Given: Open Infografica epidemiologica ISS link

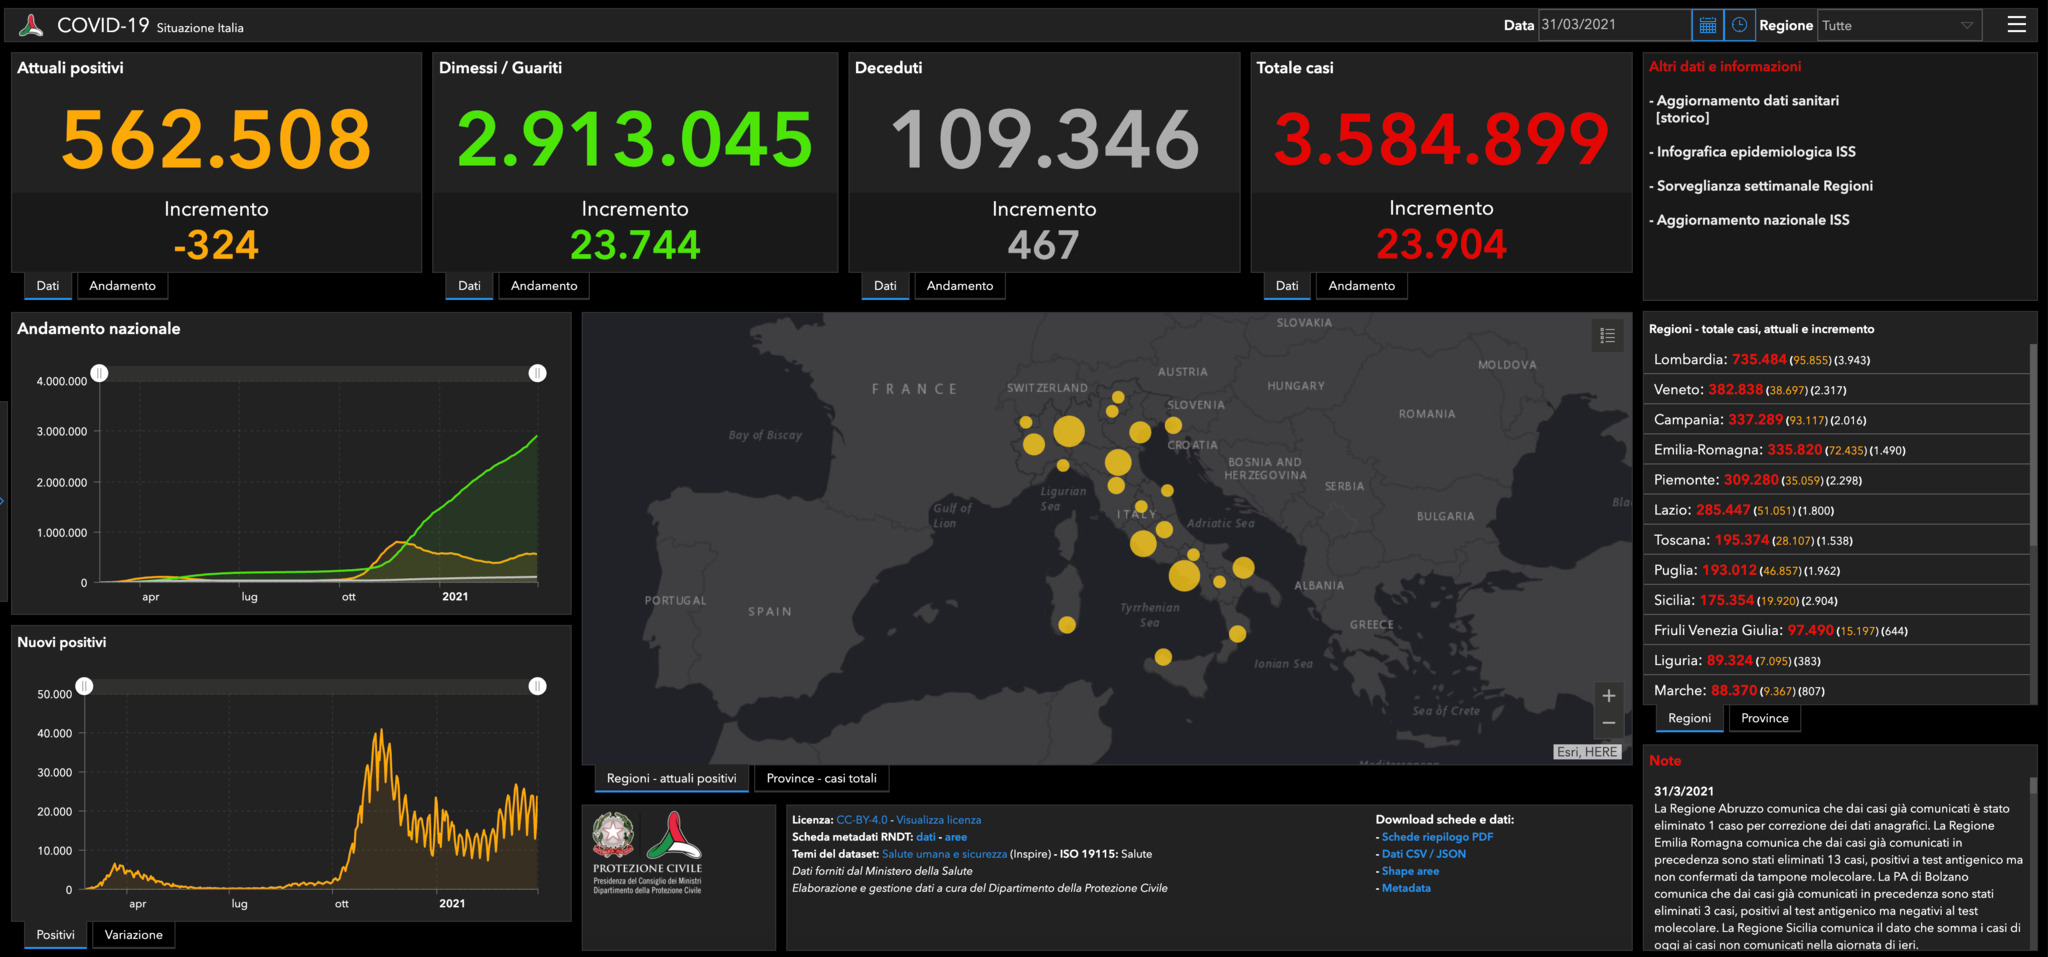Looking at the screenshot, I should (x=1755, y=152).
